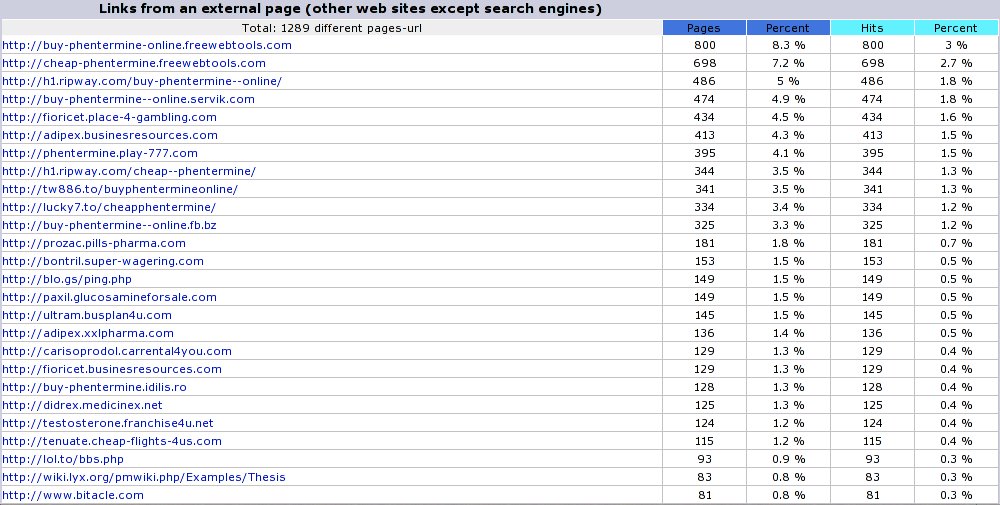Open the adipex.businesresources.com link
The width and height of the screenshot is (1000, 505).
click(110, 135)
